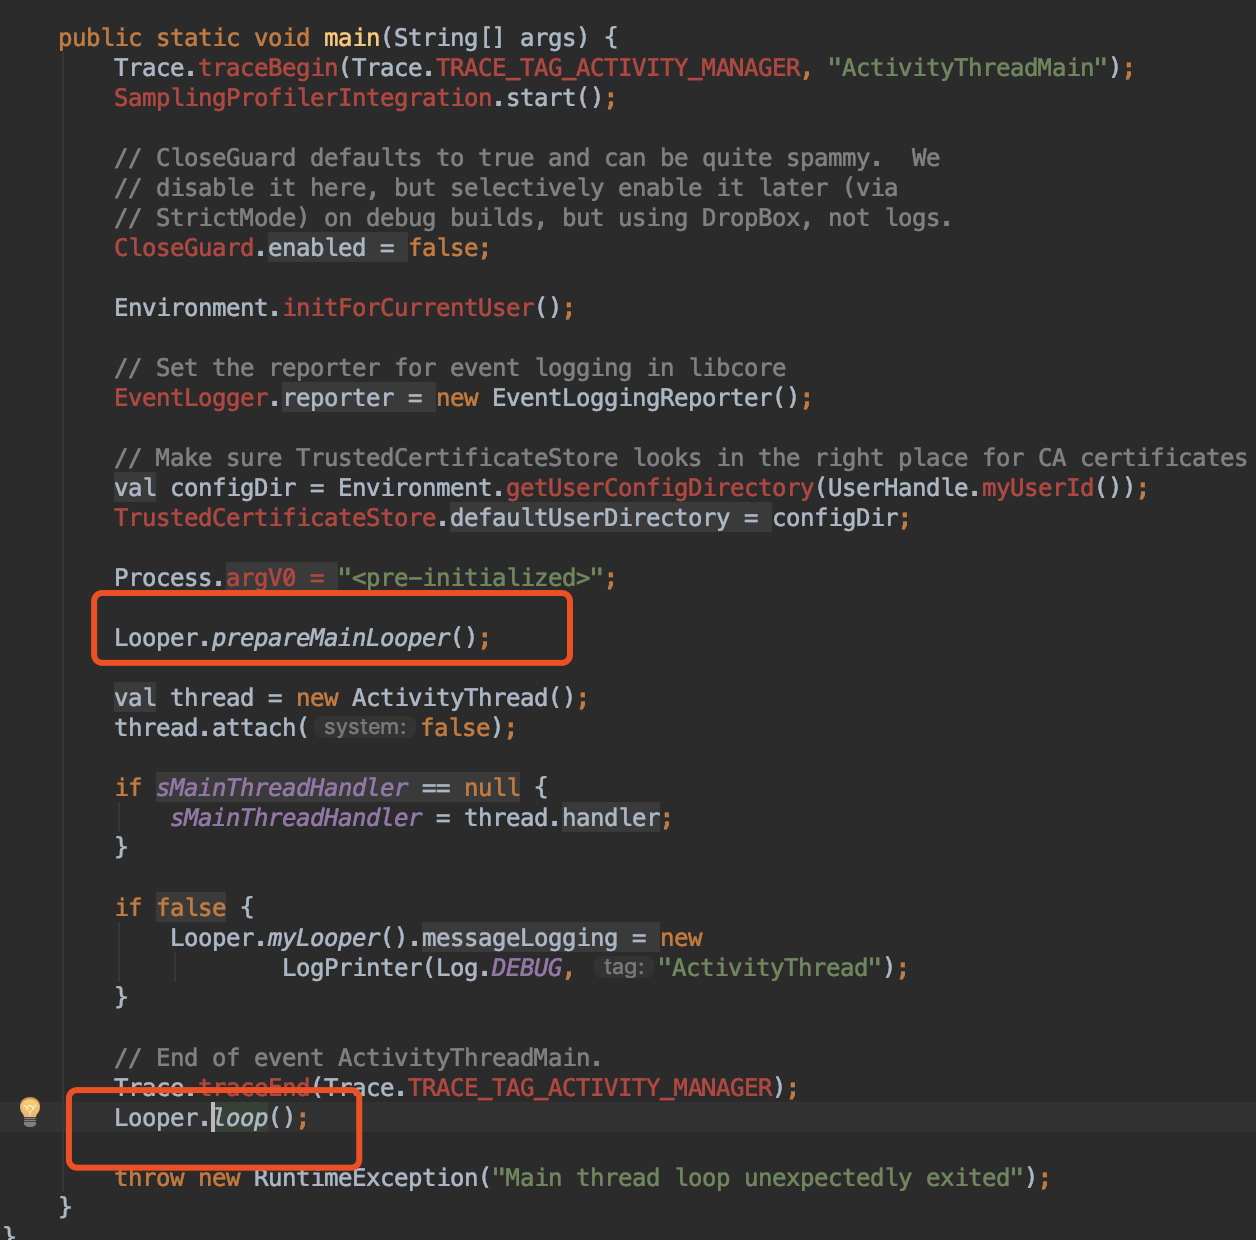Click 'CloseGuard' class reference

(184, 248)
